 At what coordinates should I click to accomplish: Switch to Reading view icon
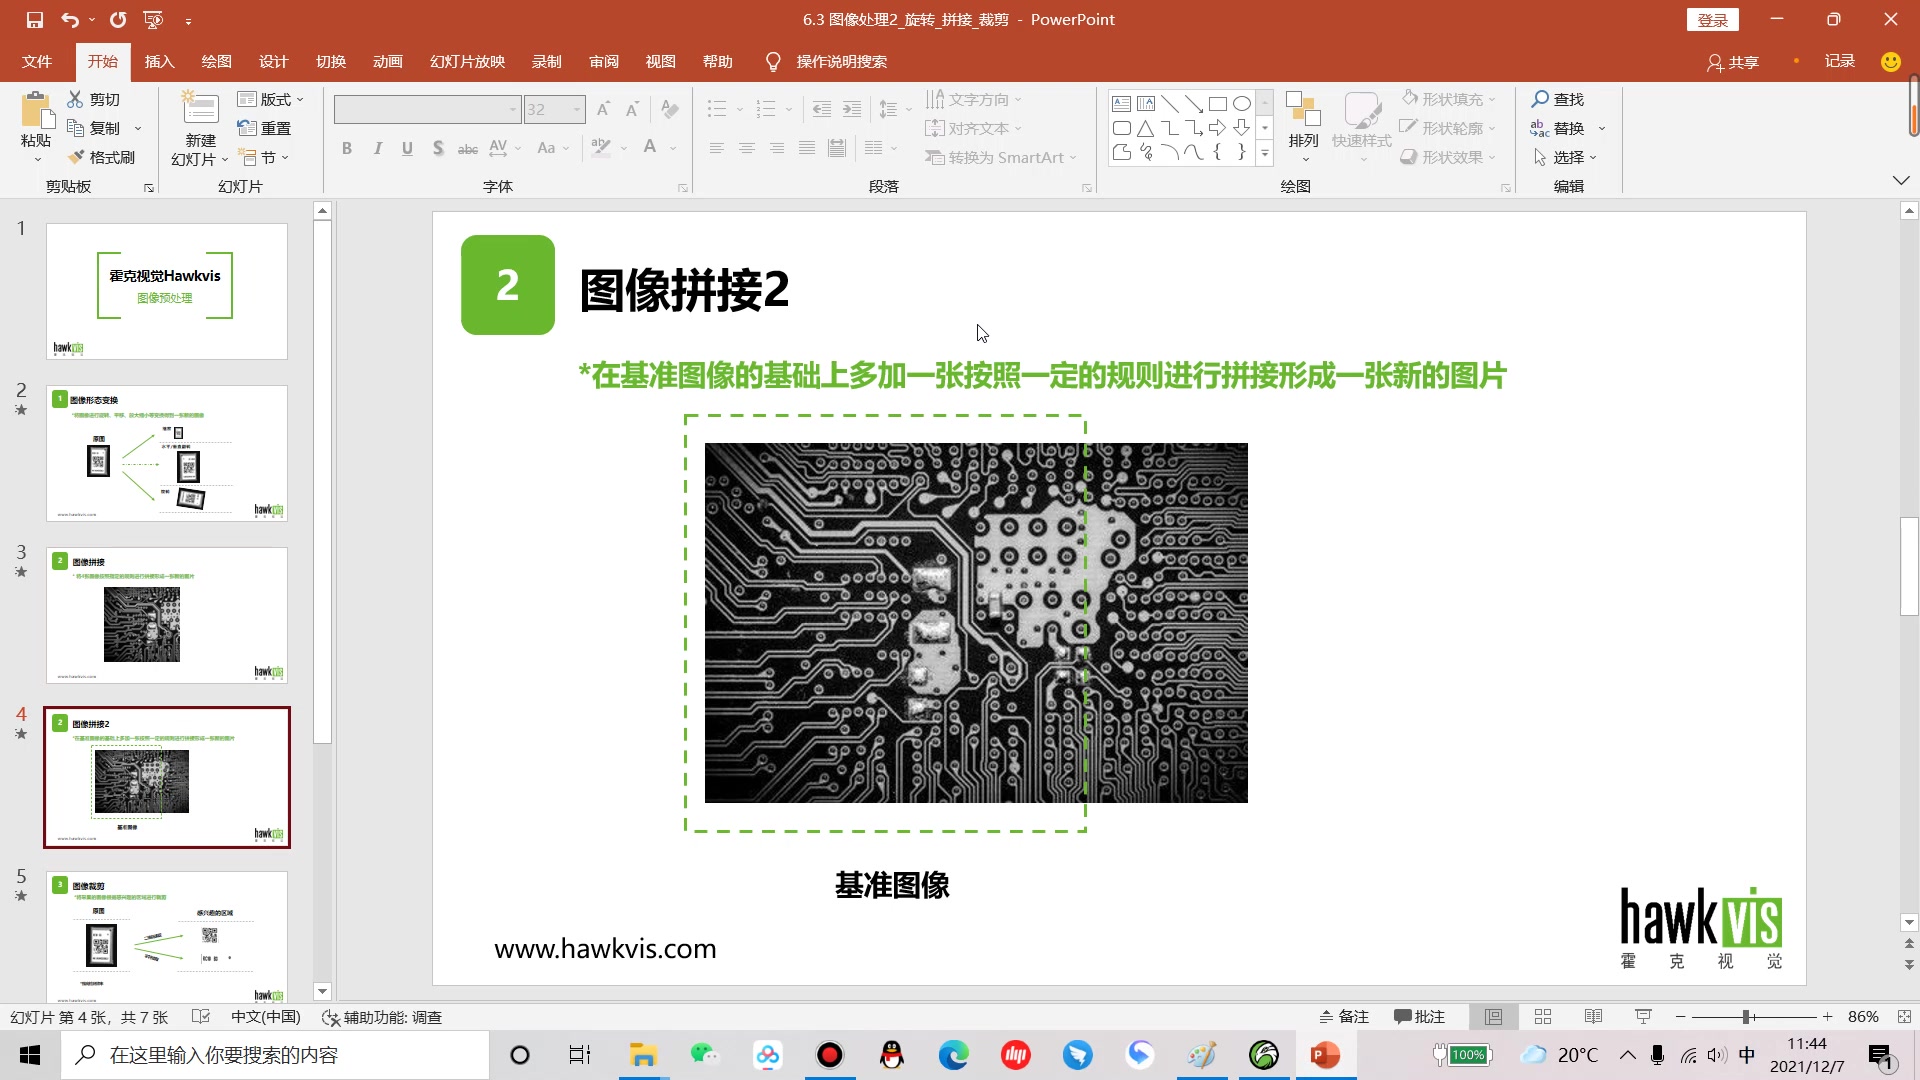pyautogui.click(x=1593, y=1016)
